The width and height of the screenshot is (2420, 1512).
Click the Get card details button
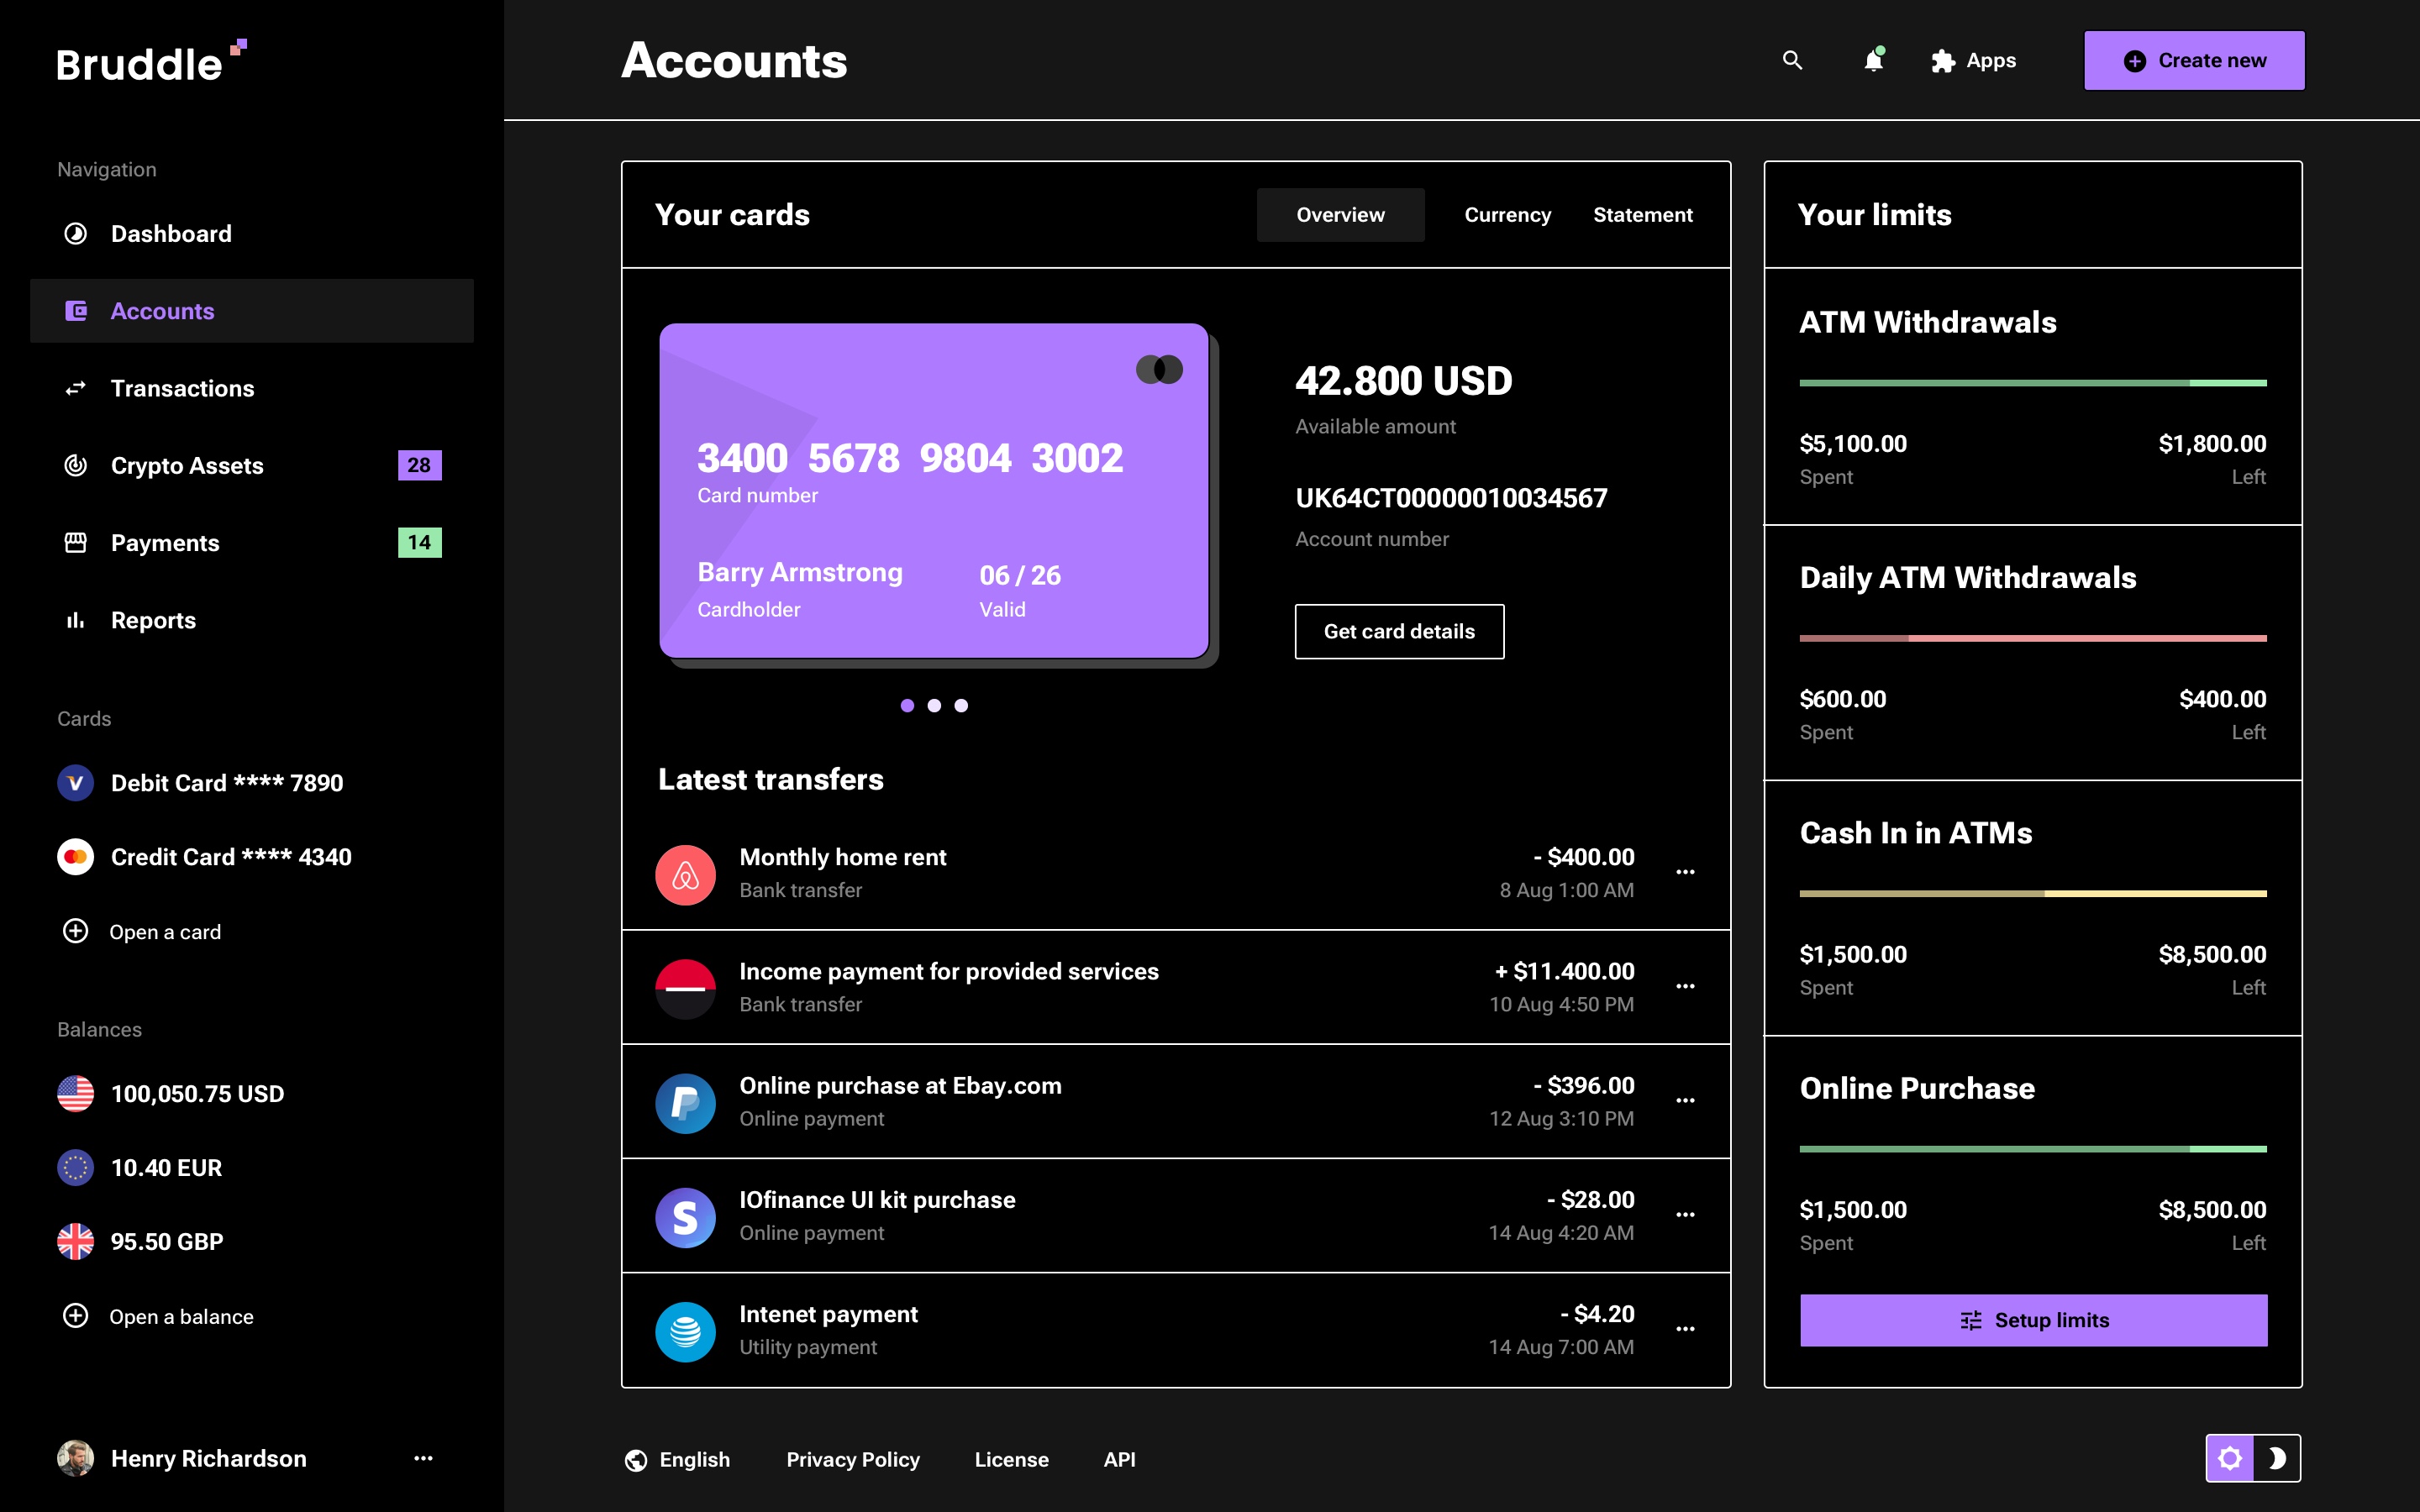point(1399,631)
